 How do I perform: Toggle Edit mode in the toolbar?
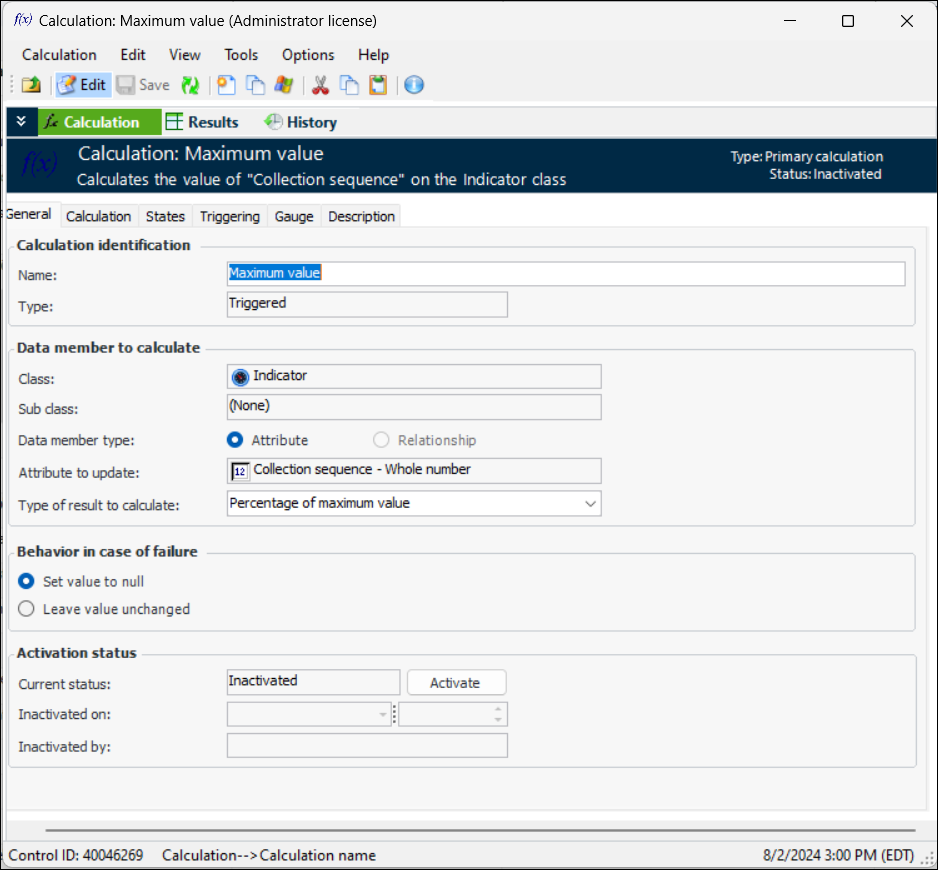pyautogui.click(x=82, y=85)
